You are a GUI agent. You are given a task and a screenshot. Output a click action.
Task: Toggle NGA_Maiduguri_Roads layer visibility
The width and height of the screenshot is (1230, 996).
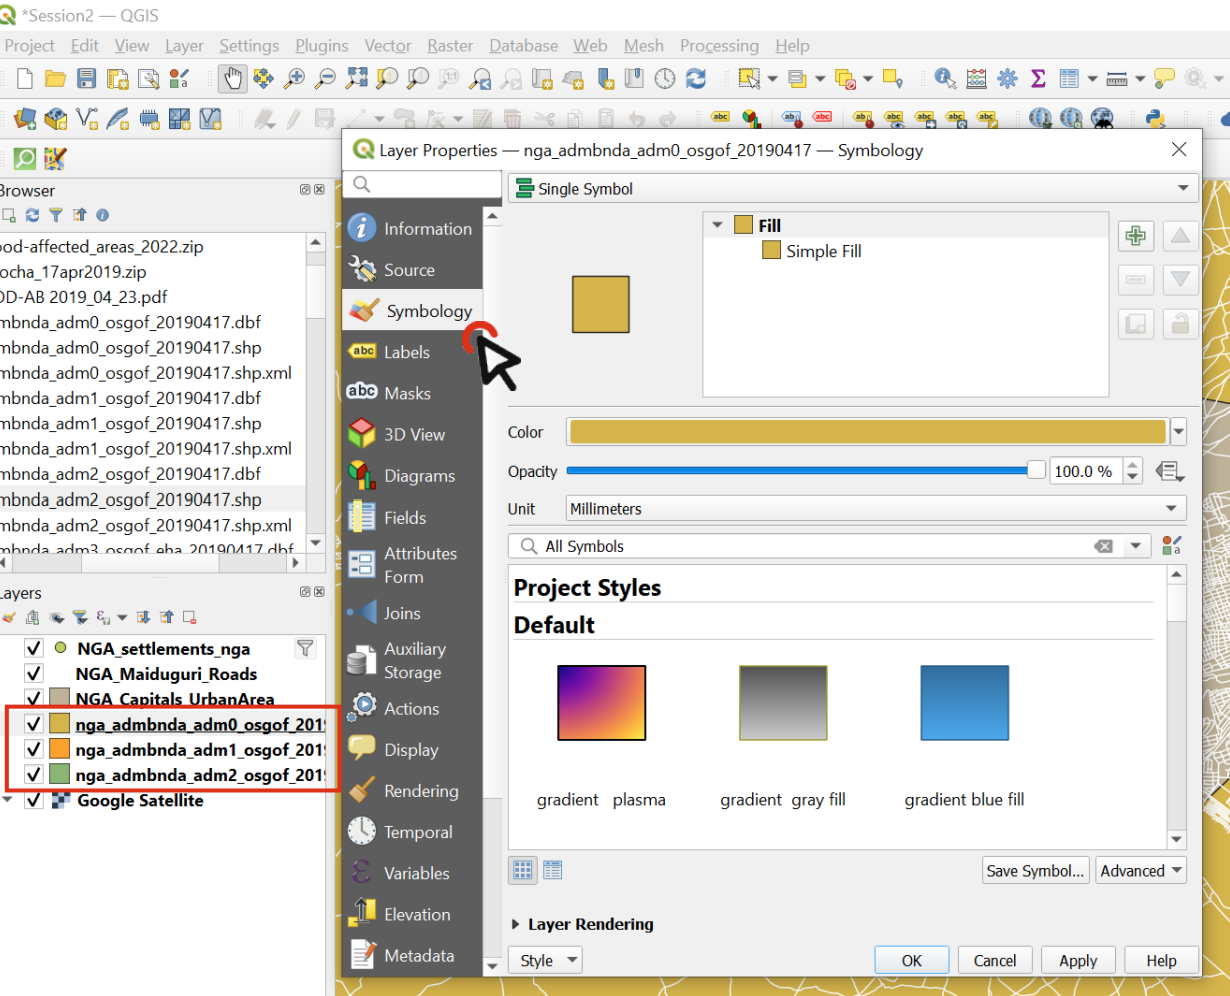click(x=34, y=673)
